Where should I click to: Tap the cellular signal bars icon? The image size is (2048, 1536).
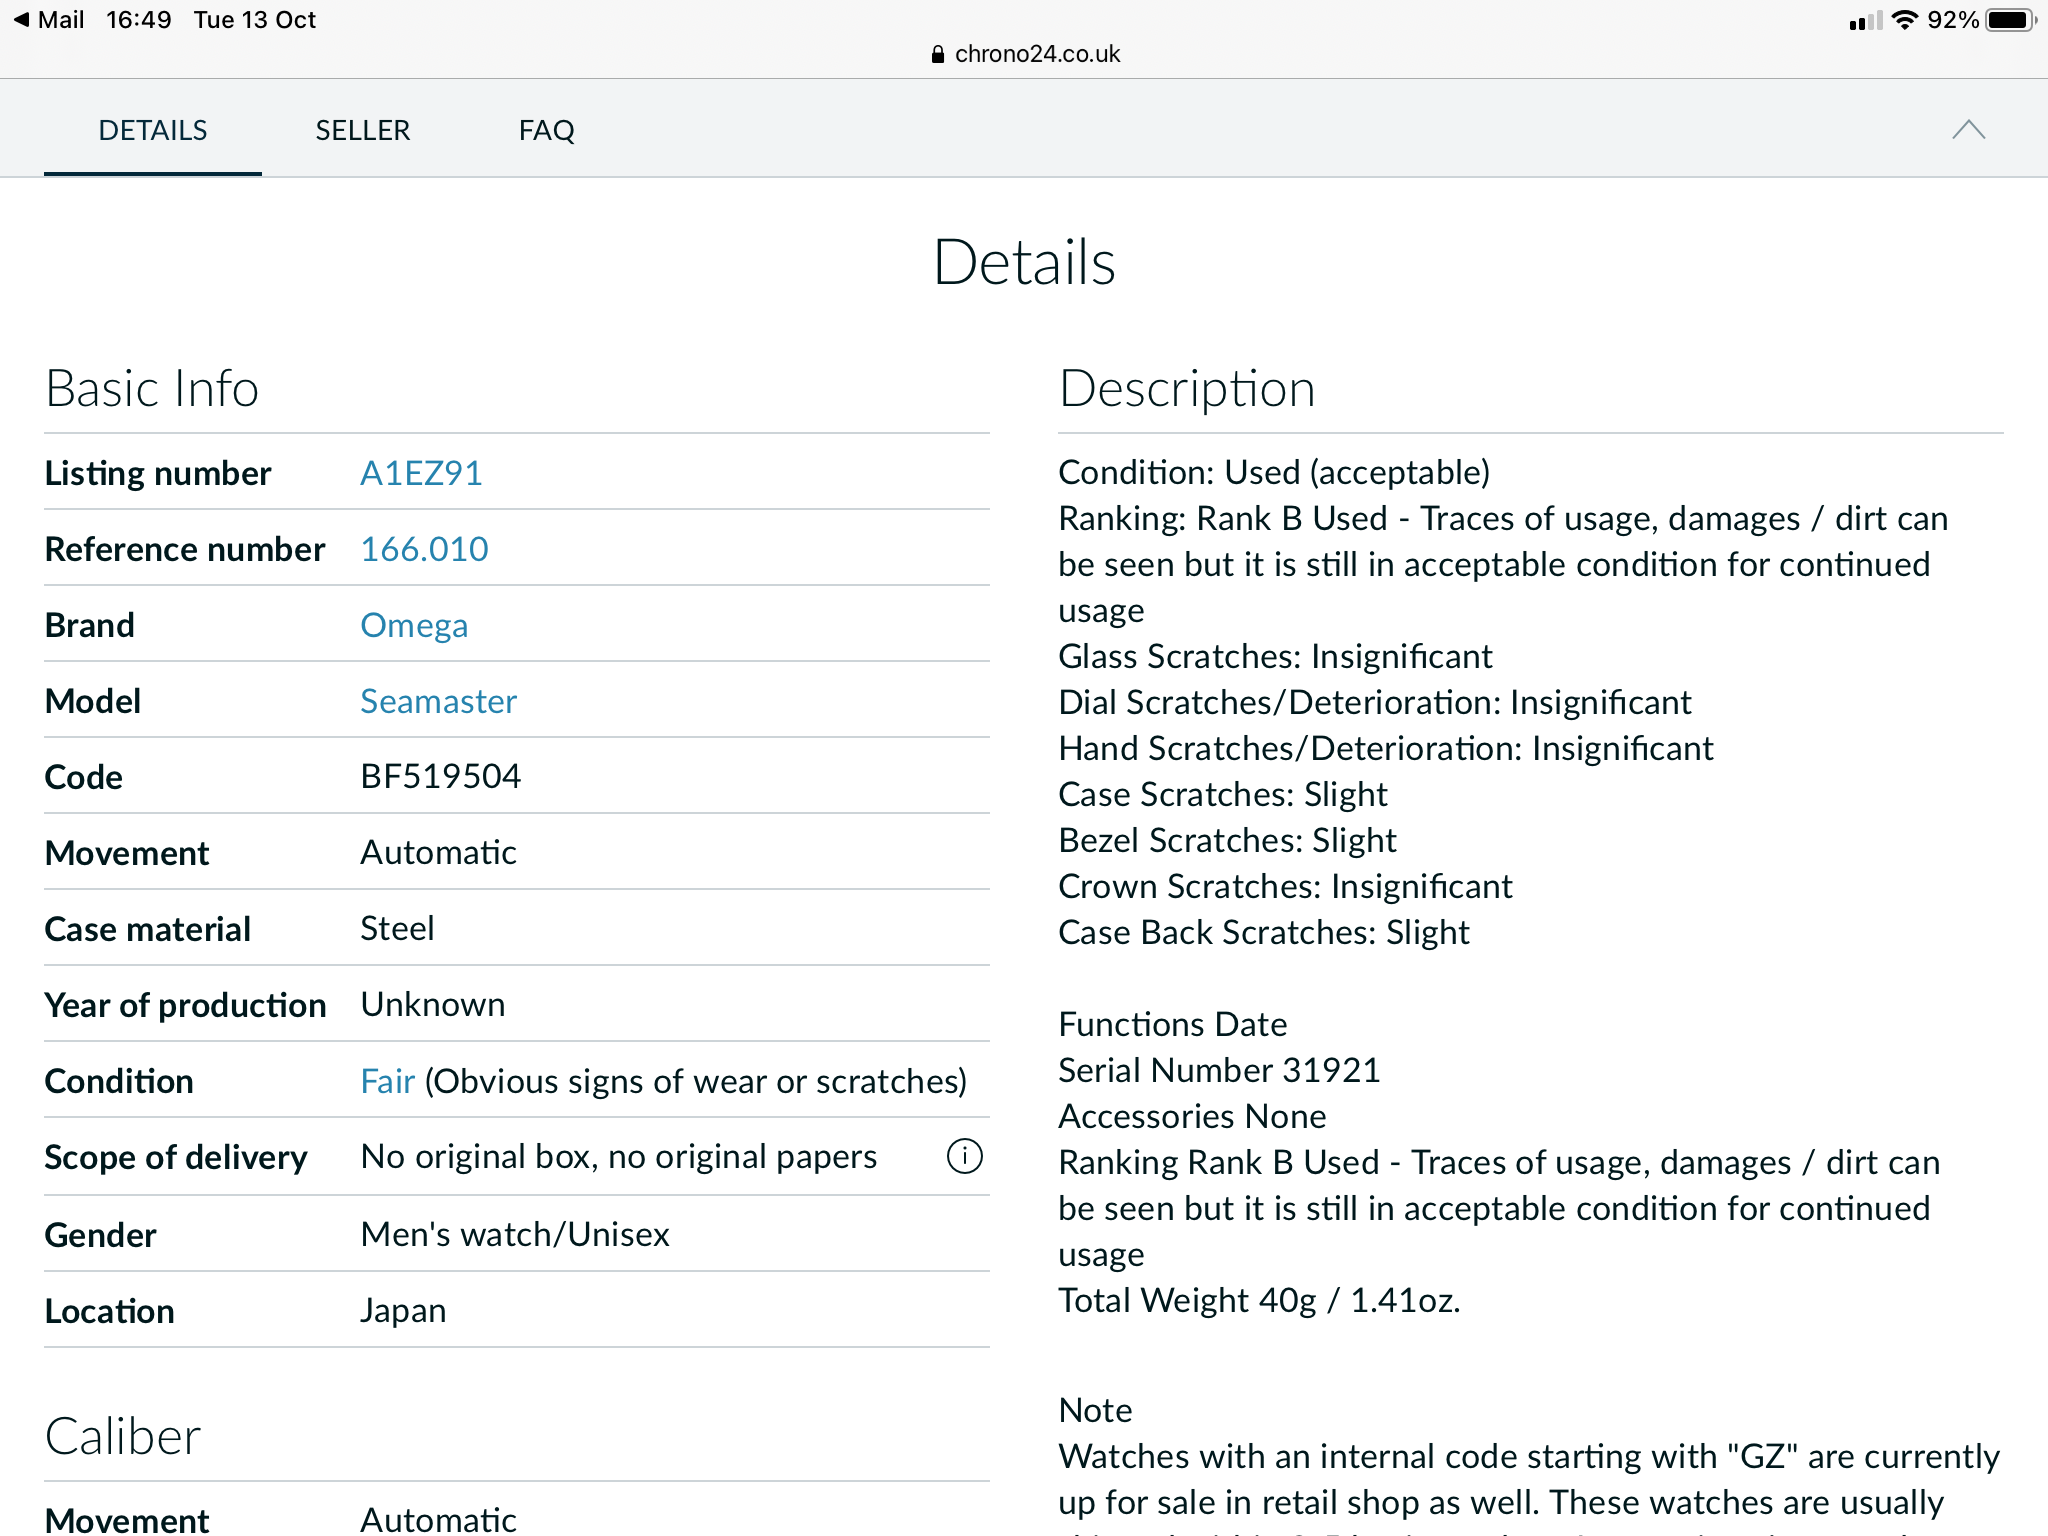coord(1864,20)
